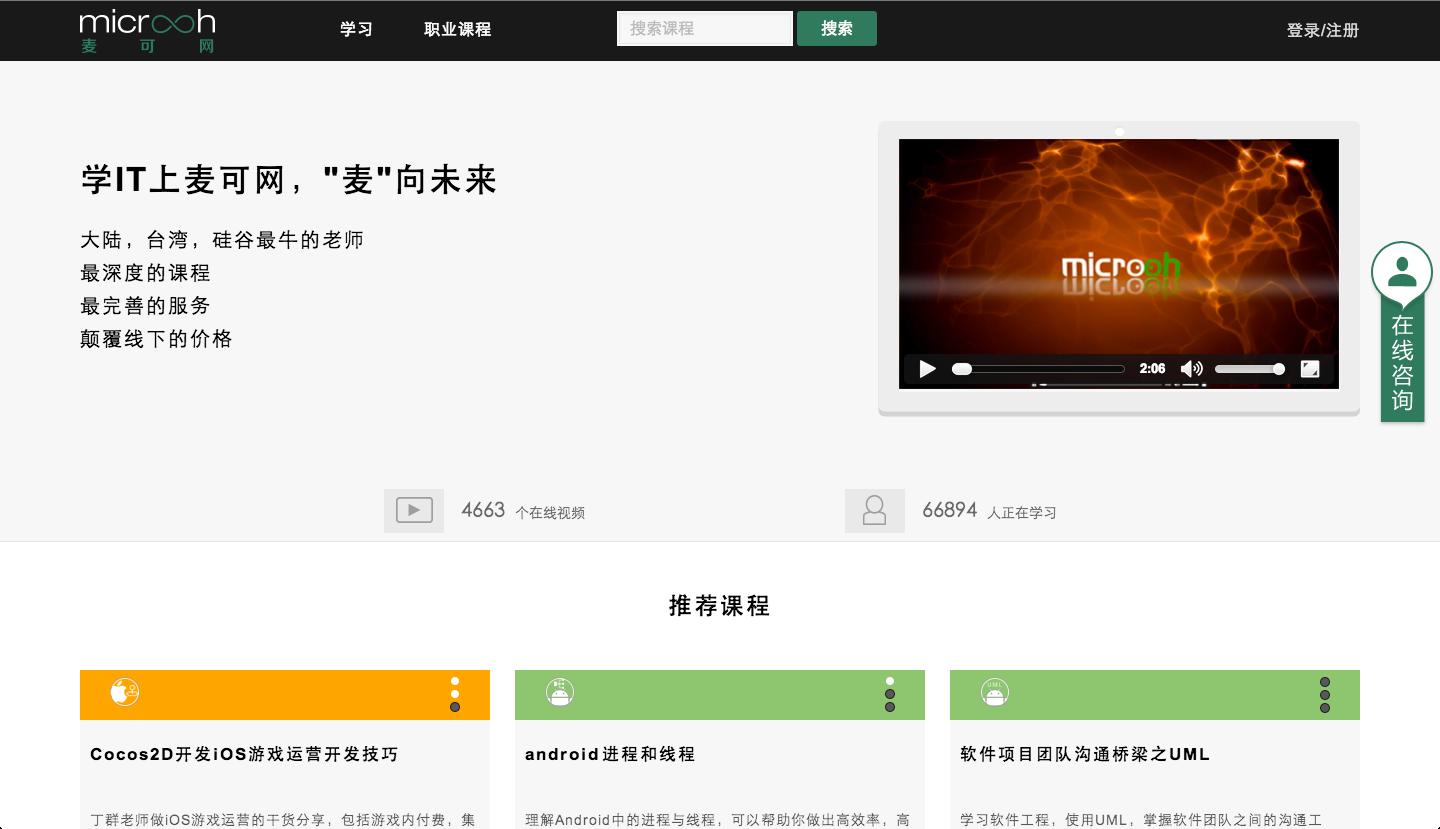Click the 搜索课程 input field
This screenshot has height=829, width=1440.
[x=705, y=28]
